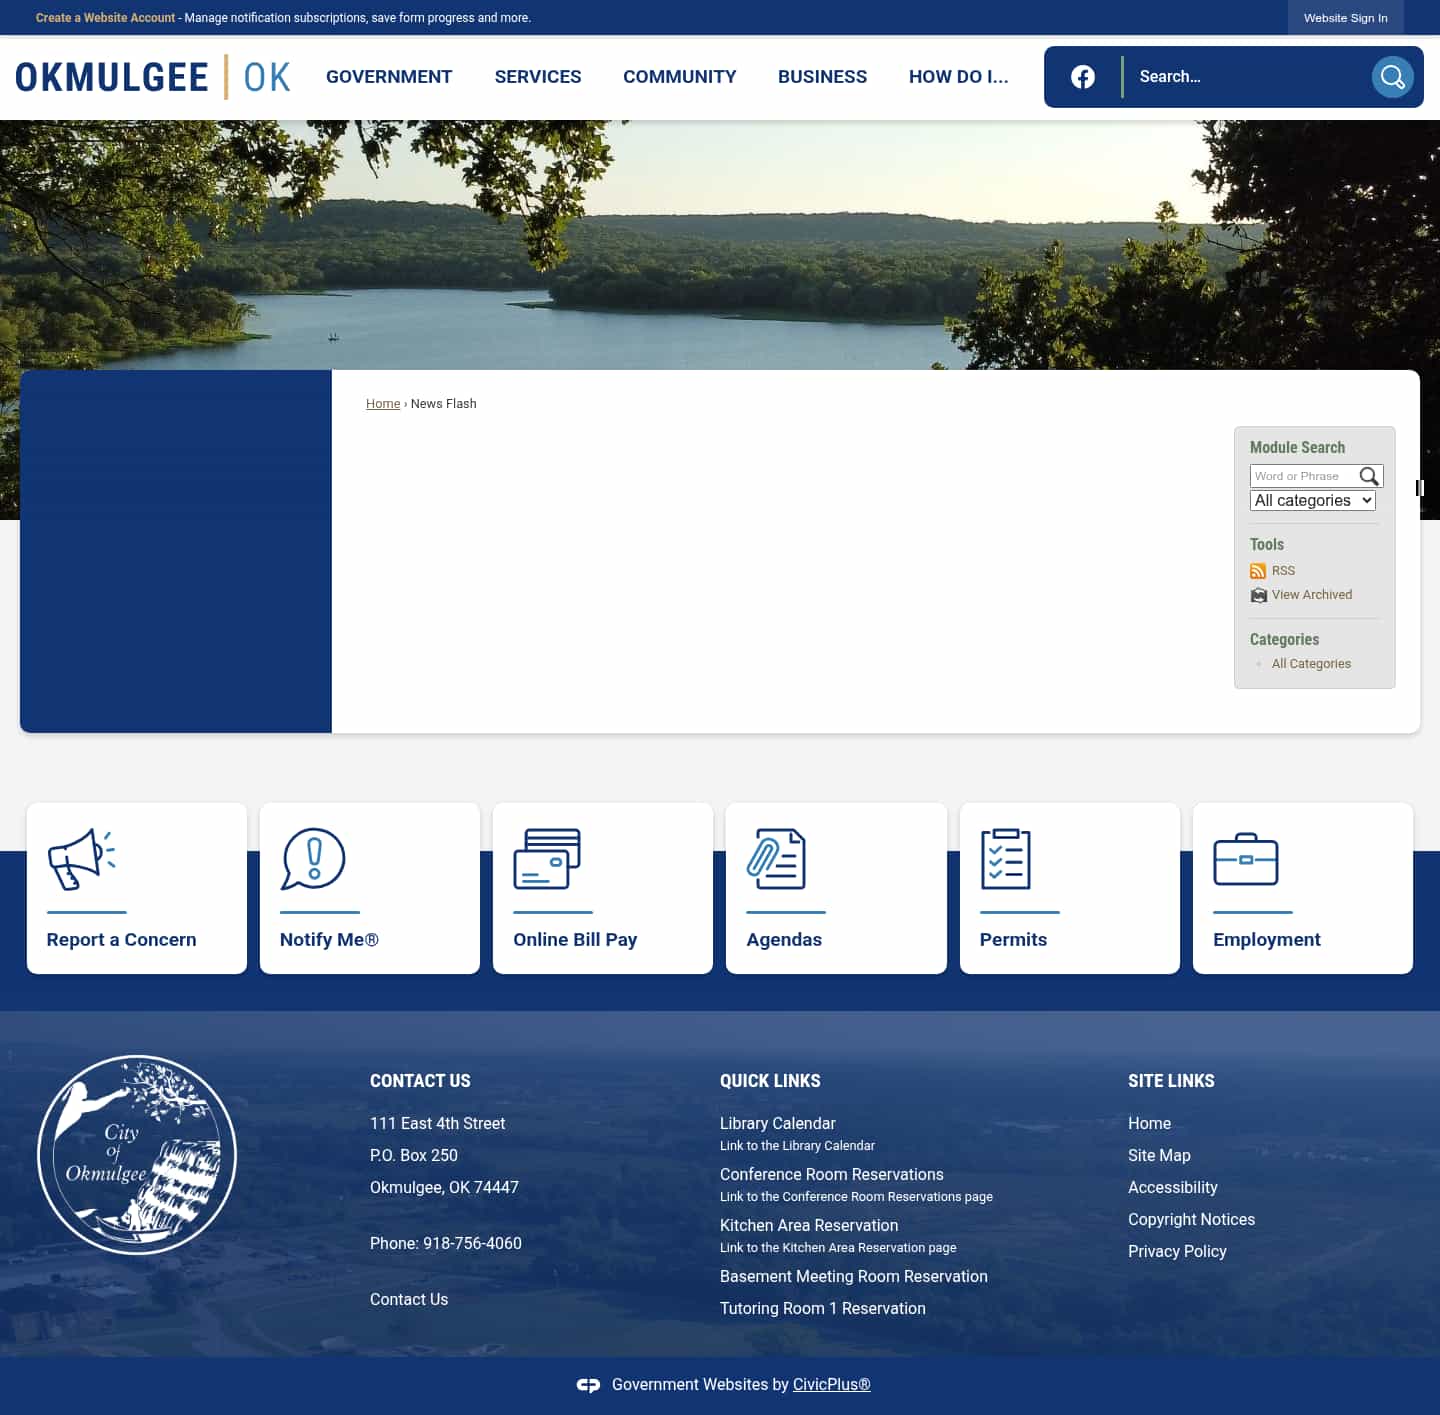Click the Module Search magnifier icon
Image resolution: width=1440 pixels, height=1415 pixels.
point(1369,476)
